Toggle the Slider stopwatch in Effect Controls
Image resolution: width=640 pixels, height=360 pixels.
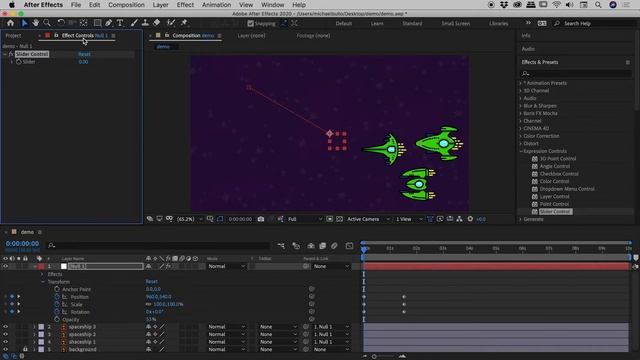coord(18,62)
